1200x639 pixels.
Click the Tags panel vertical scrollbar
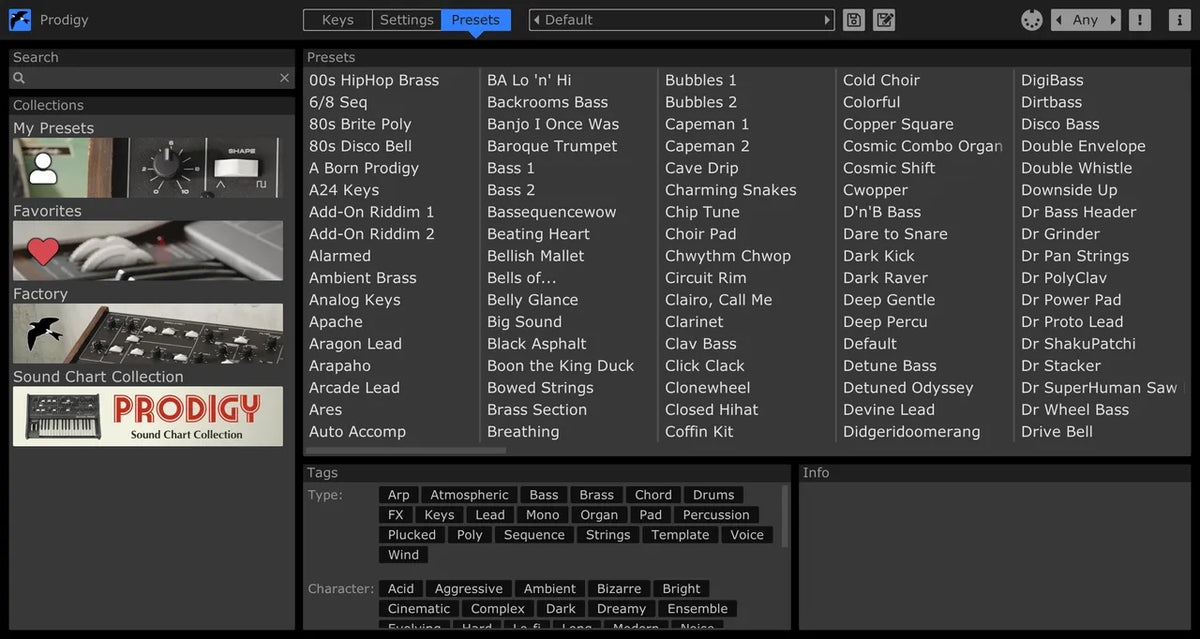click(785, 516)
